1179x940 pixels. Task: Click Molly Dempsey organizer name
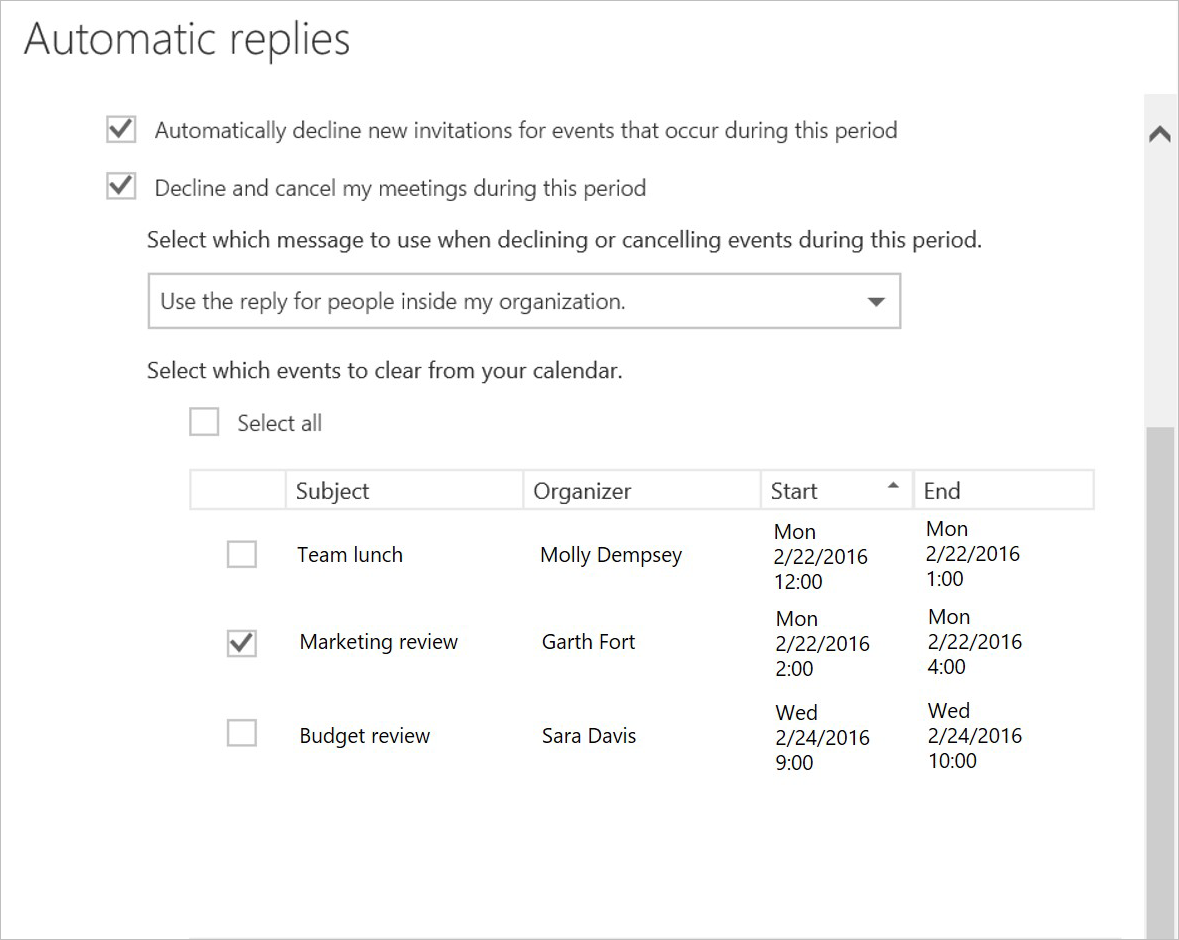point(610,555)
